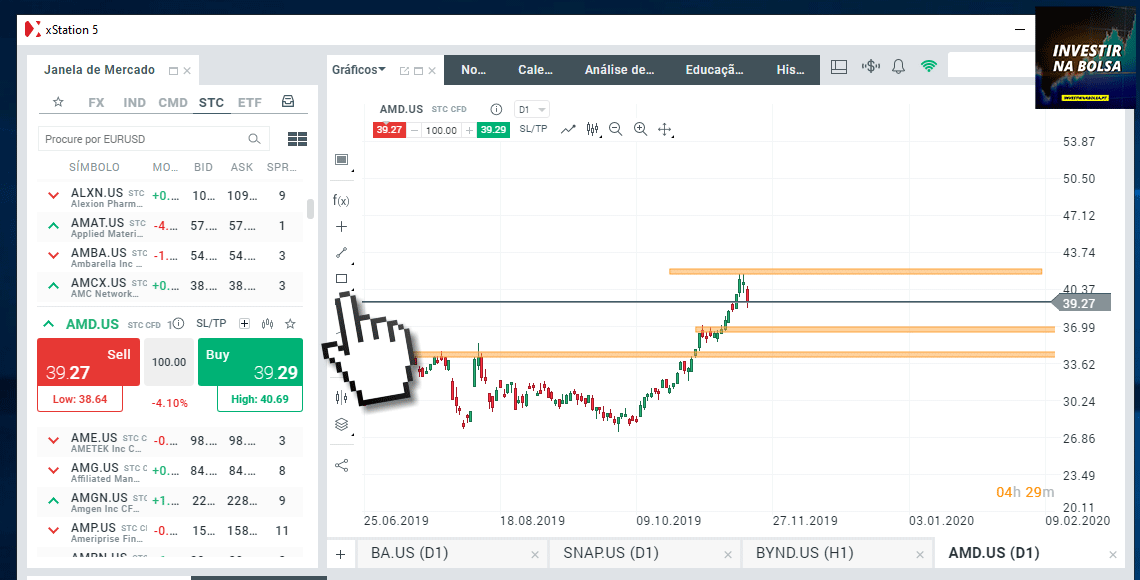Open the Educaçã... tab

715,71
